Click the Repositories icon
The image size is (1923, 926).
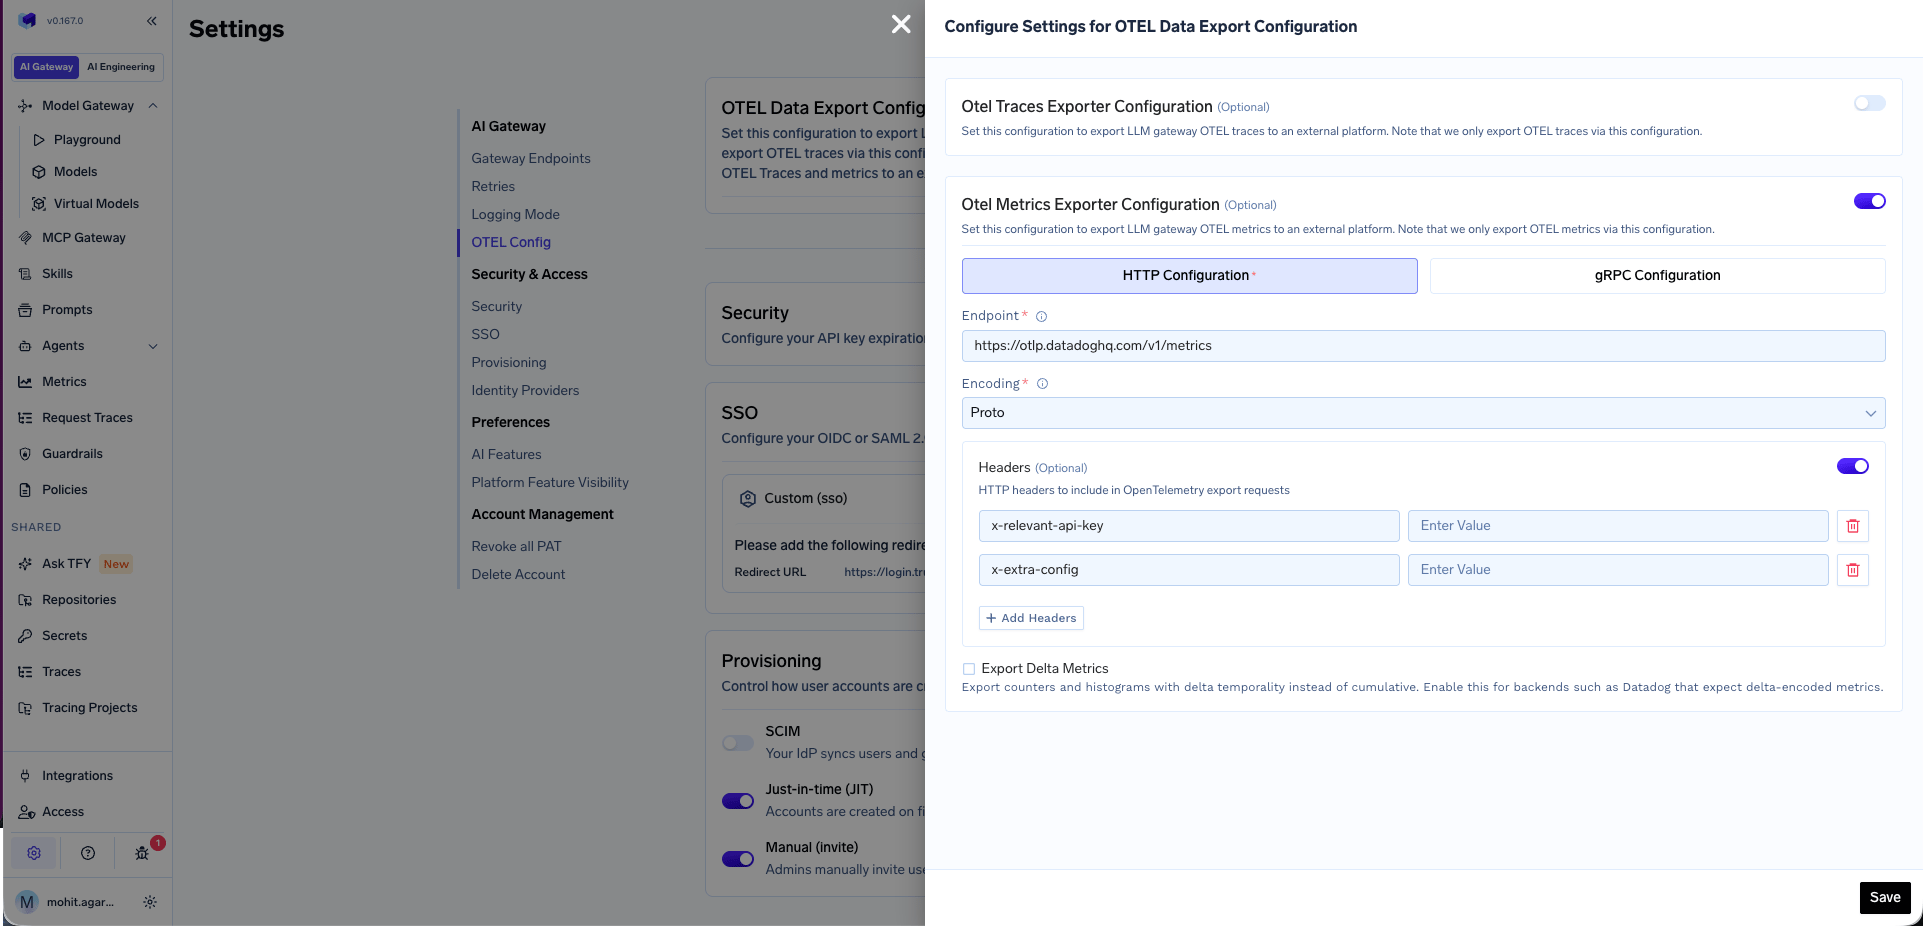click(25, 600)
